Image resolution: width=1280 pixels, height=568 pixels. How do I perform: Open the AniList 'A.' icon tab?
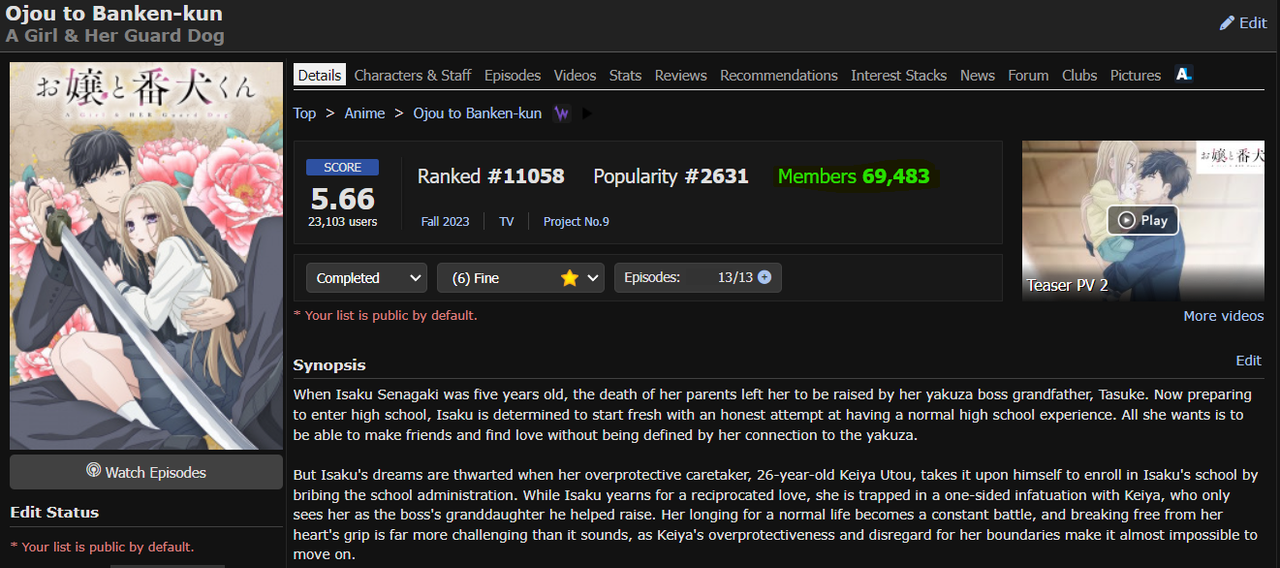(1183, 74)
